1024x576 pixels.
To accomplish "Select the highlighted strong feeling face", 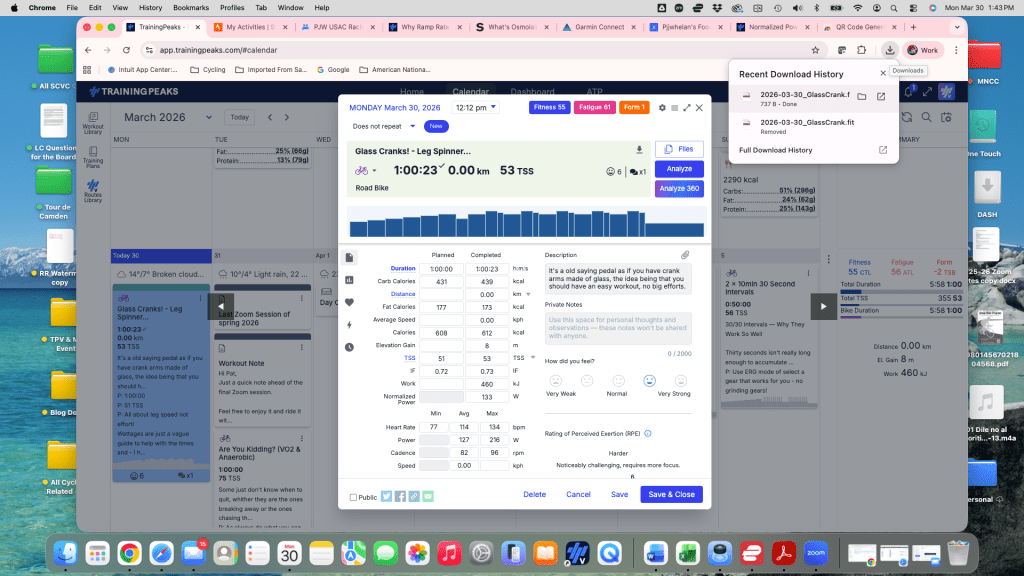I will 649,381.
